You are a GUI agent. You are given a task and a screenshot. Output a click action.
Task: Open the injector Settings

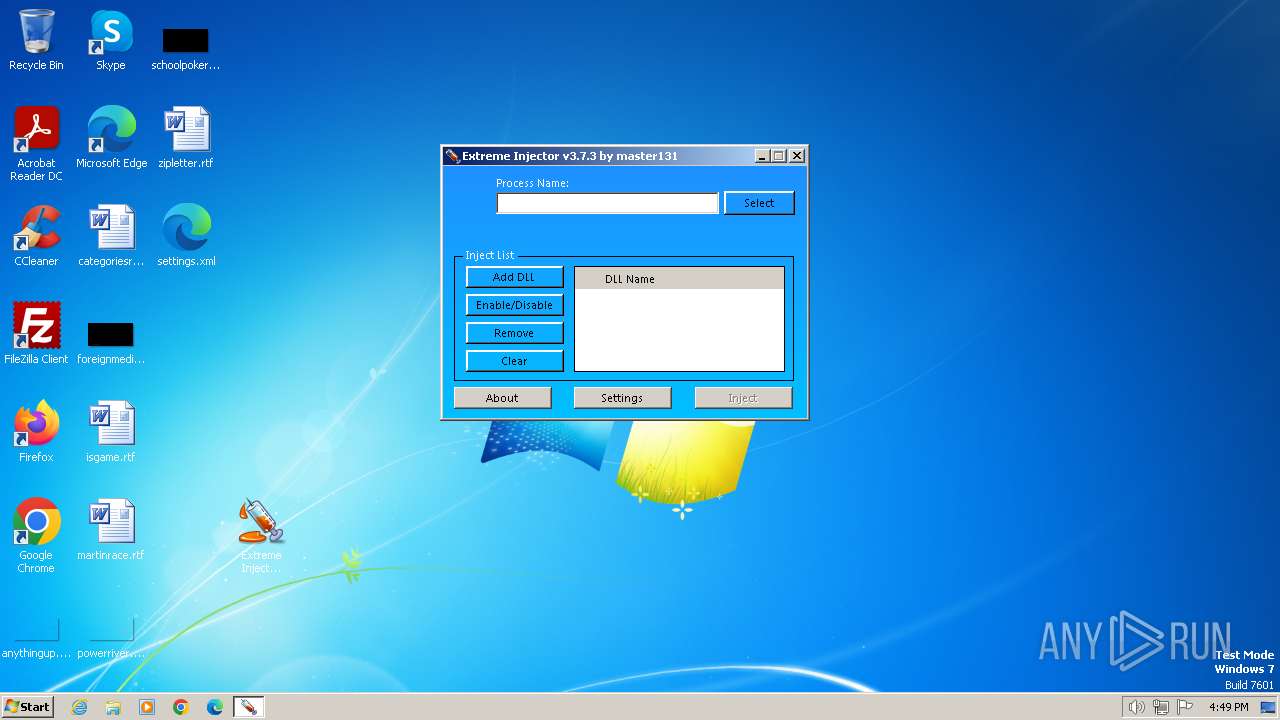click(x=622, y=398)
